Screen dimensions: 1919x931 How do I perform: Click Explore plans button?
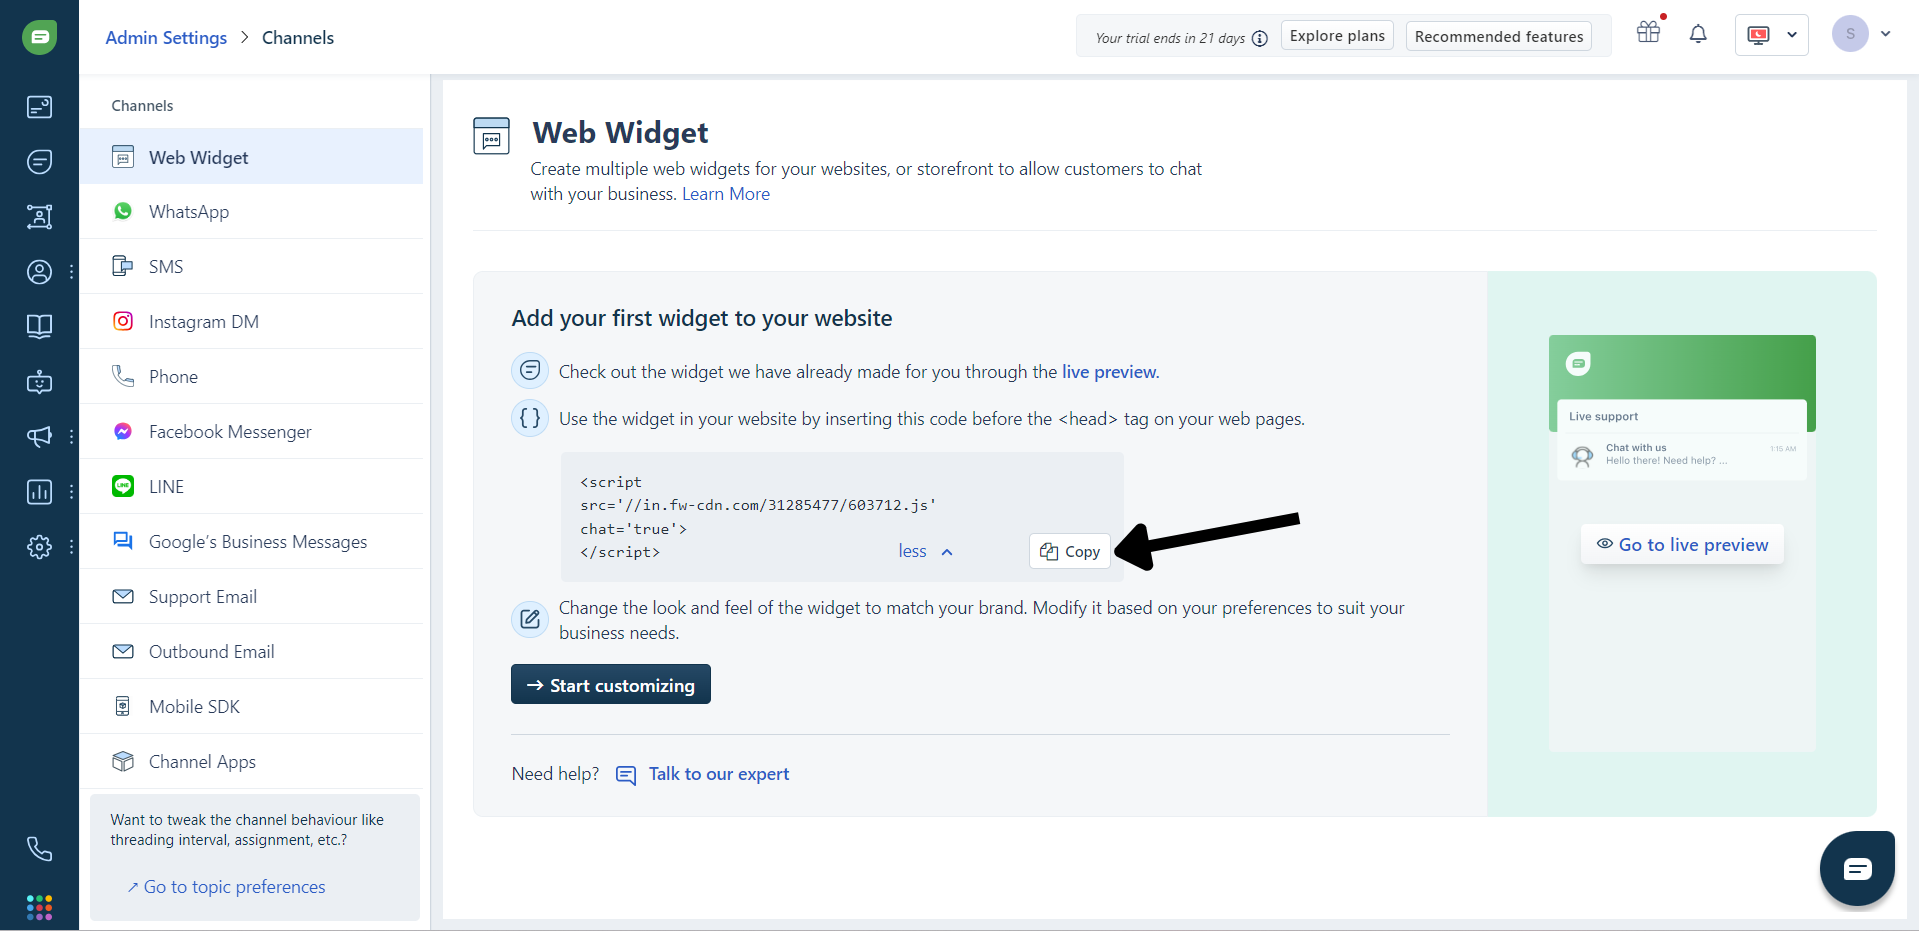(x=1337, y=36)
